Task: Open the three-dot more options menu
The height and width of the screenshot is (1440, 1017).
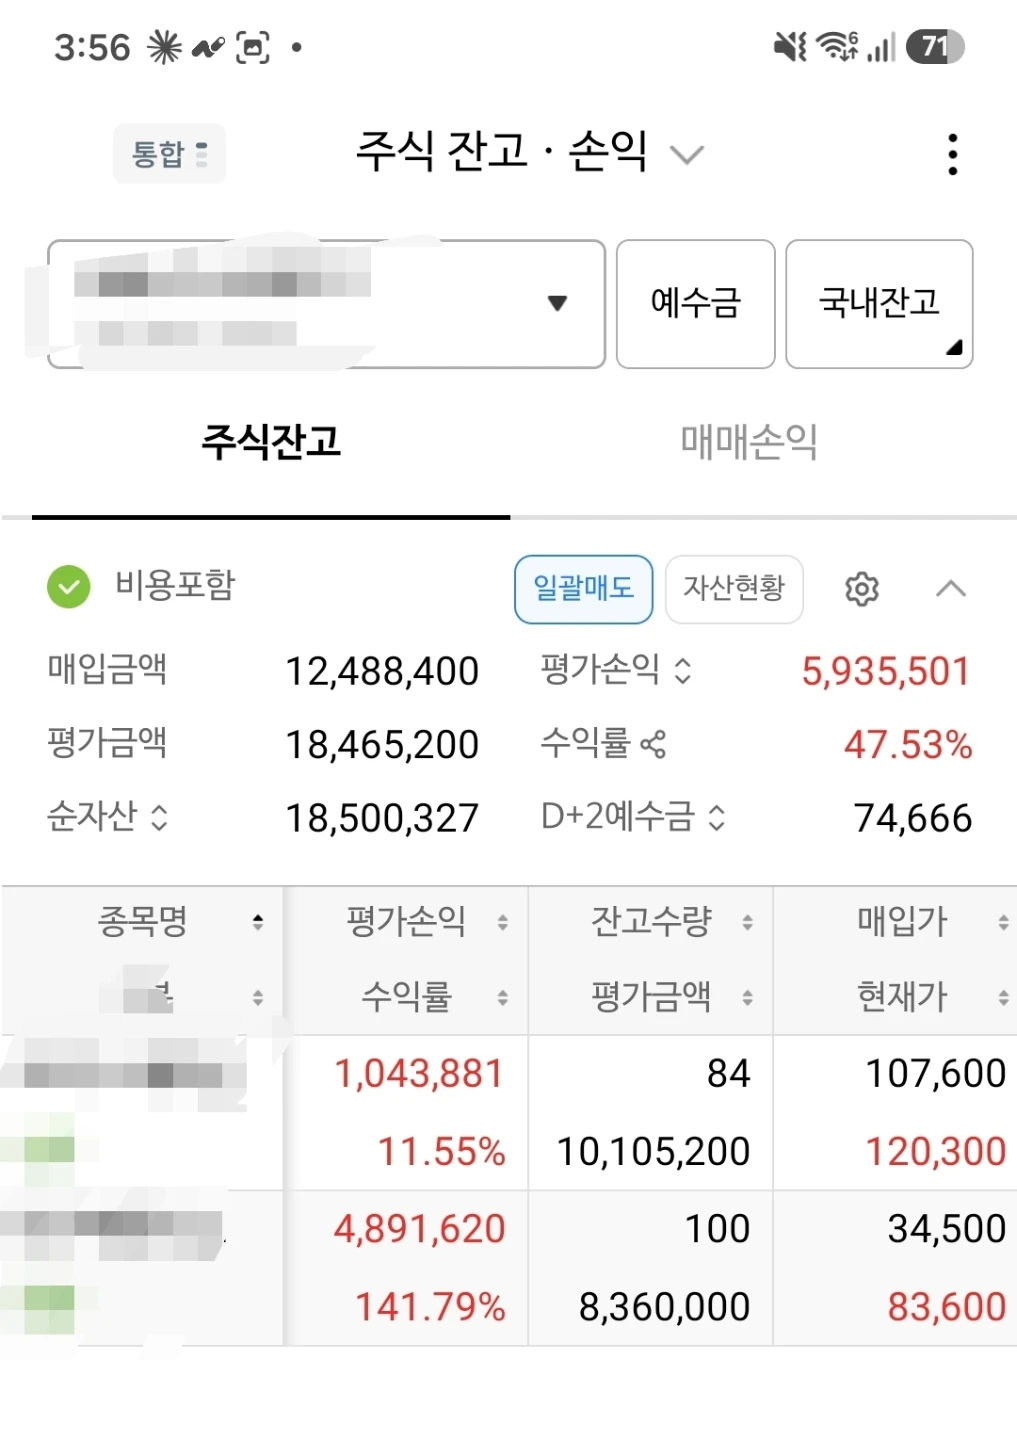Action: 952,154
